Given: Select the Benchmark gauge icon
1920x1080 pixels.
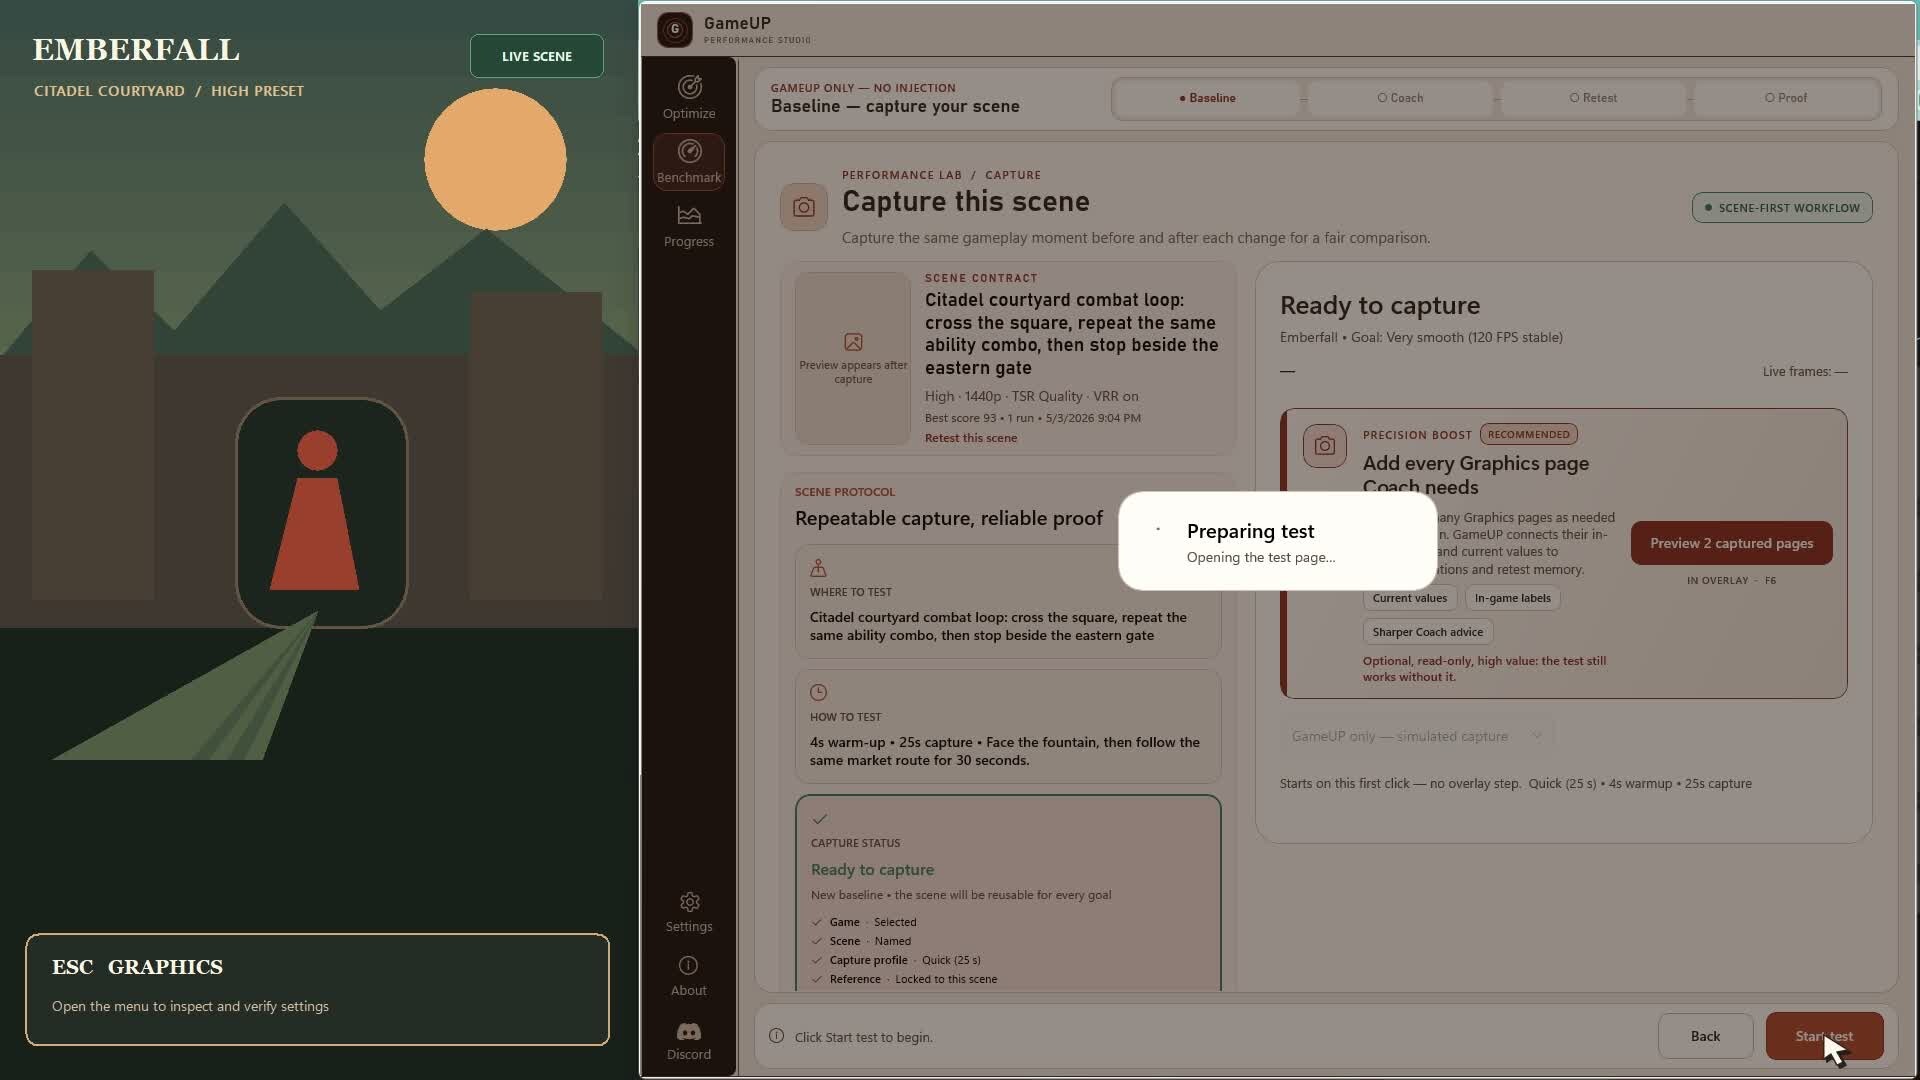Looking at the screenshot, I should point(689,151).
